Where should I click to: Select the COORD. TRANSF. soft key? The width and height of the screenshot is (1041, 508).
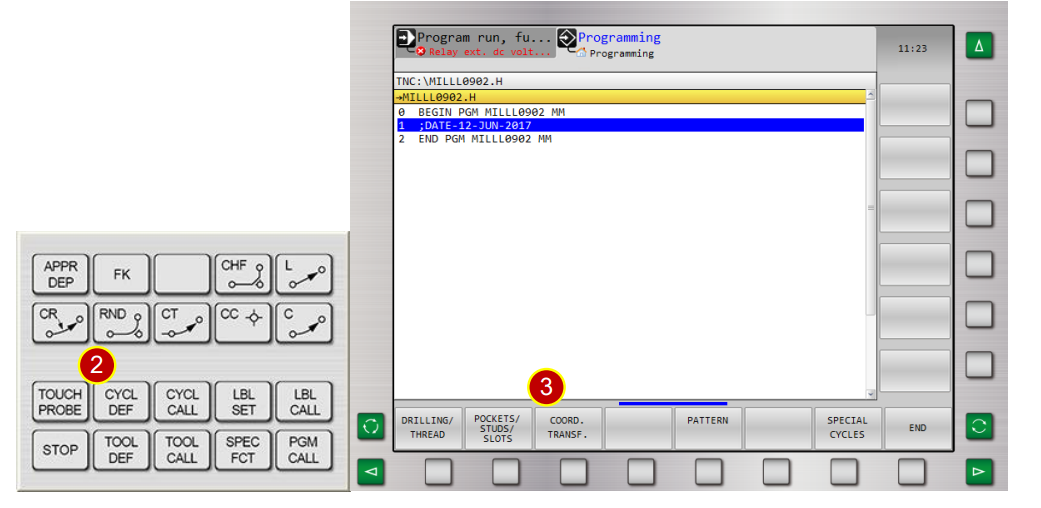click(568, 428)
